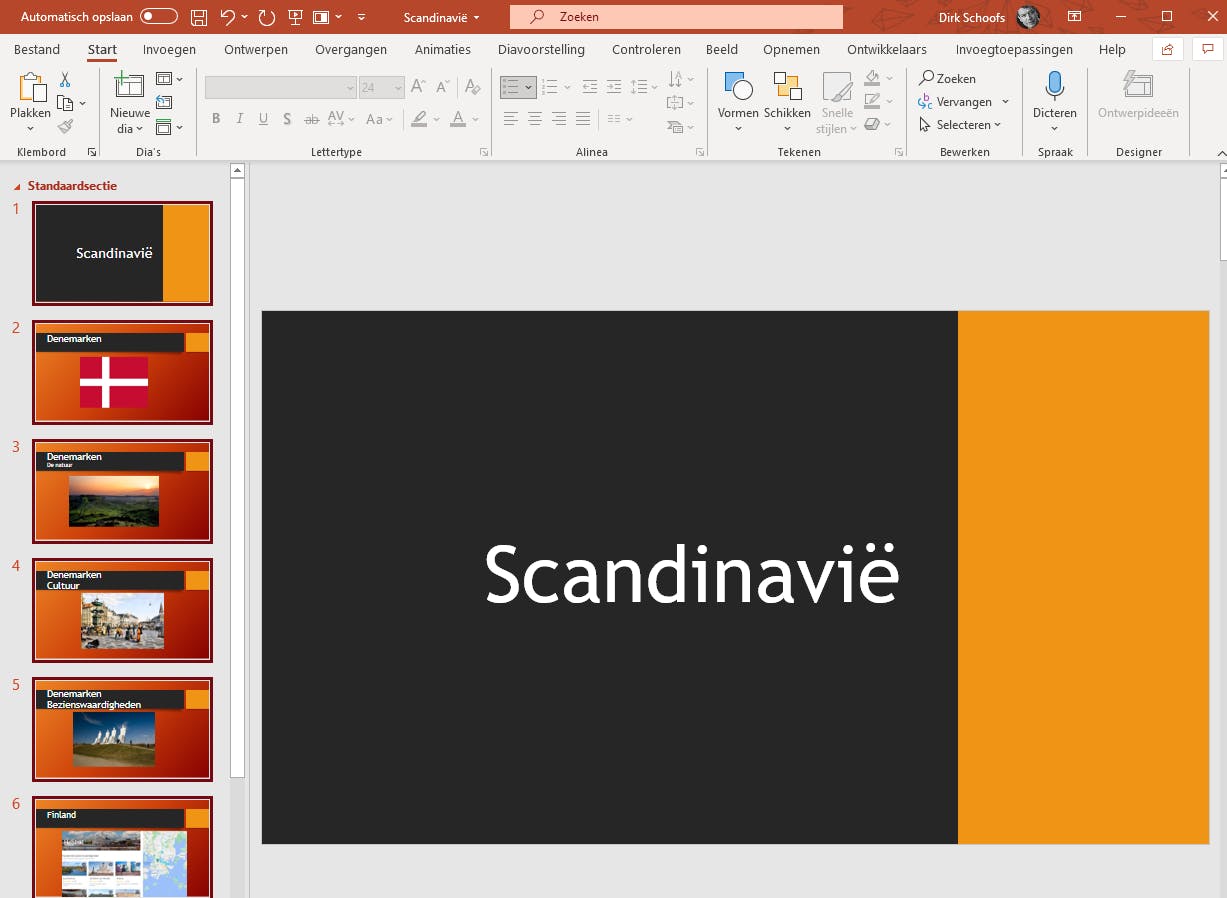Viewport: 1227px width, 898px height.
Task: Open the Selecteren dropdown
Action: point(960,125)
